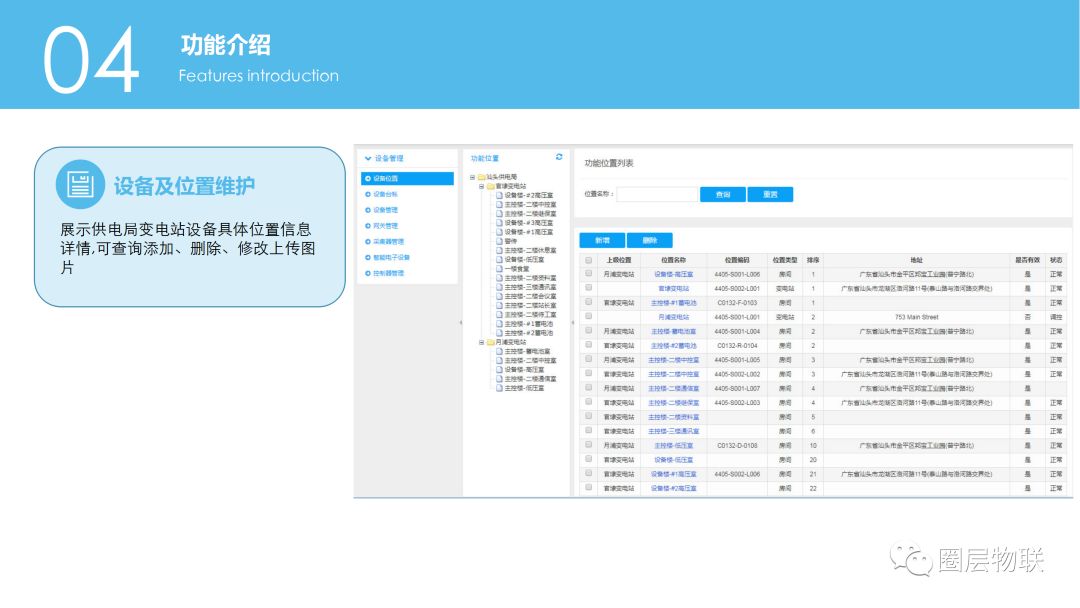This screenshot has height=608, width=1080.
Task: Click the circle icon beside 智能电子设备
Action: [368, 258]
